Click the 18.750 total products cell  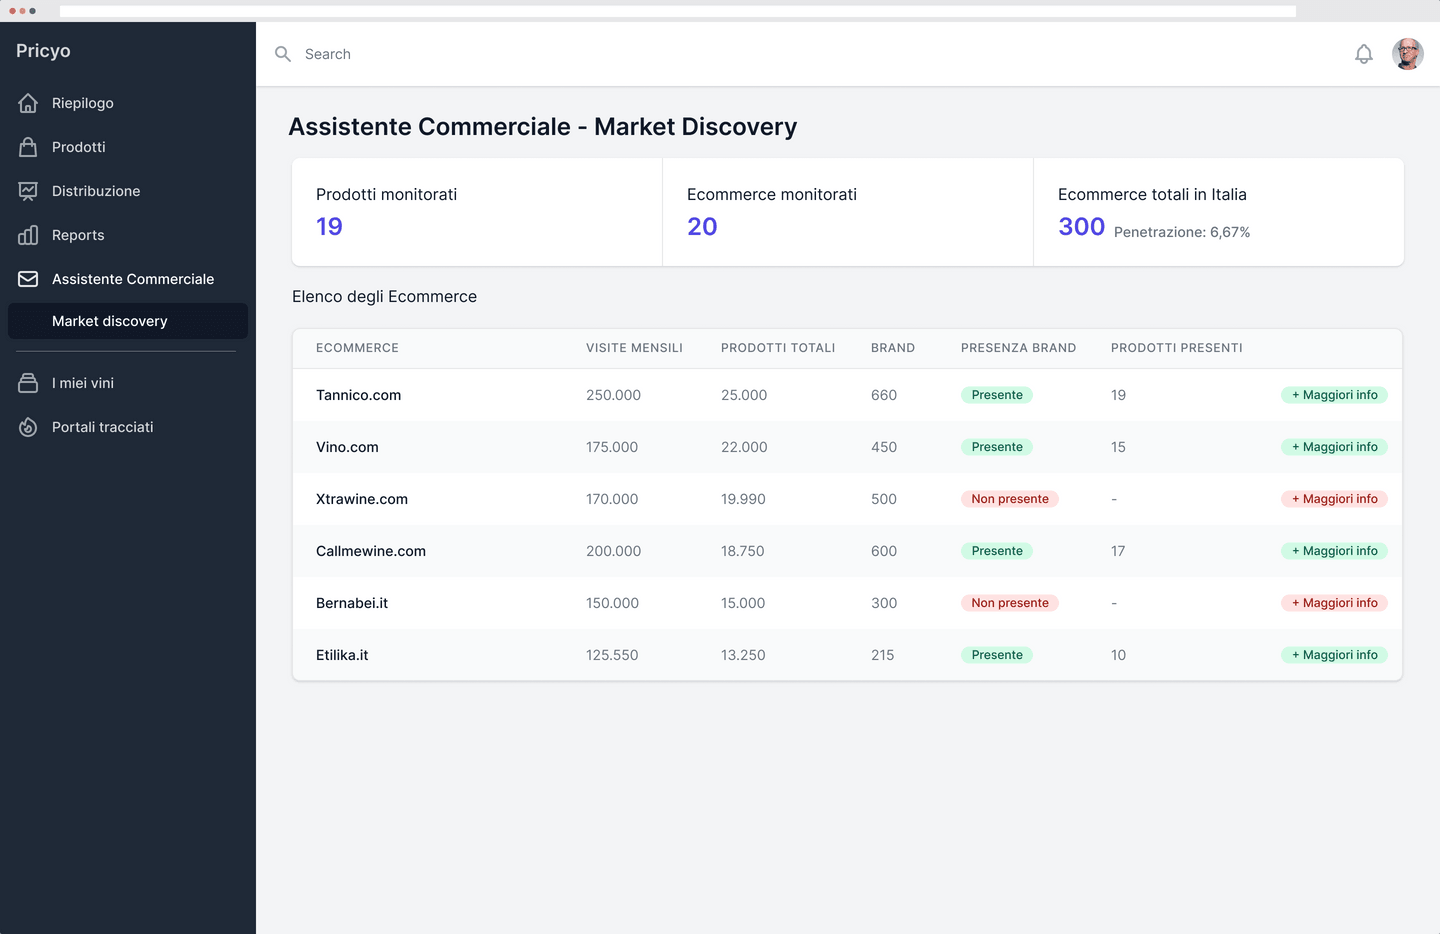tap(743, 551)
